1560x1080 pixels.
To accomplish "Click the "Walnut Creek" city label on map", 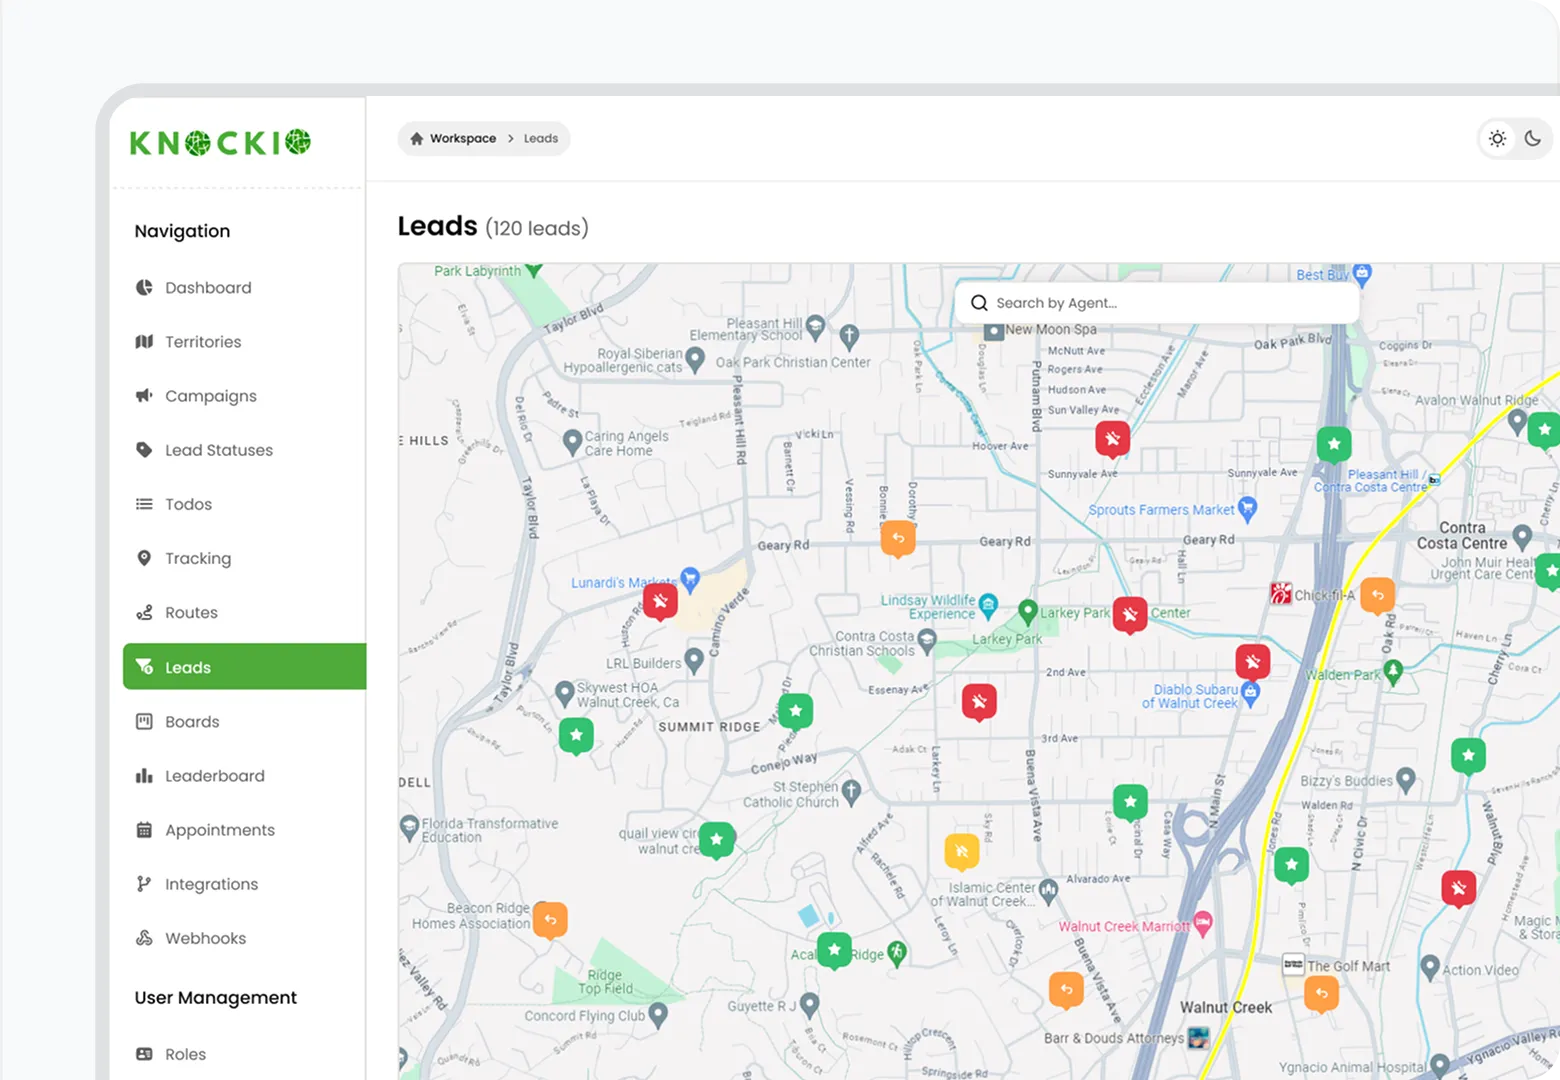I will [x=1226, y=1008].
